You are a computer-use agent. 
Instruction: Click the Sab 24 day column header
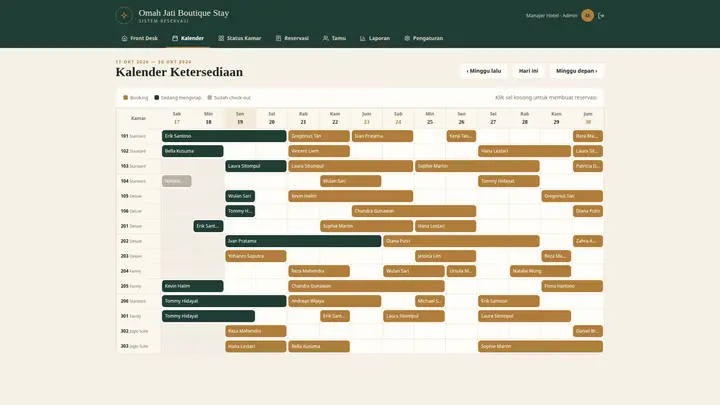[398, 118]
